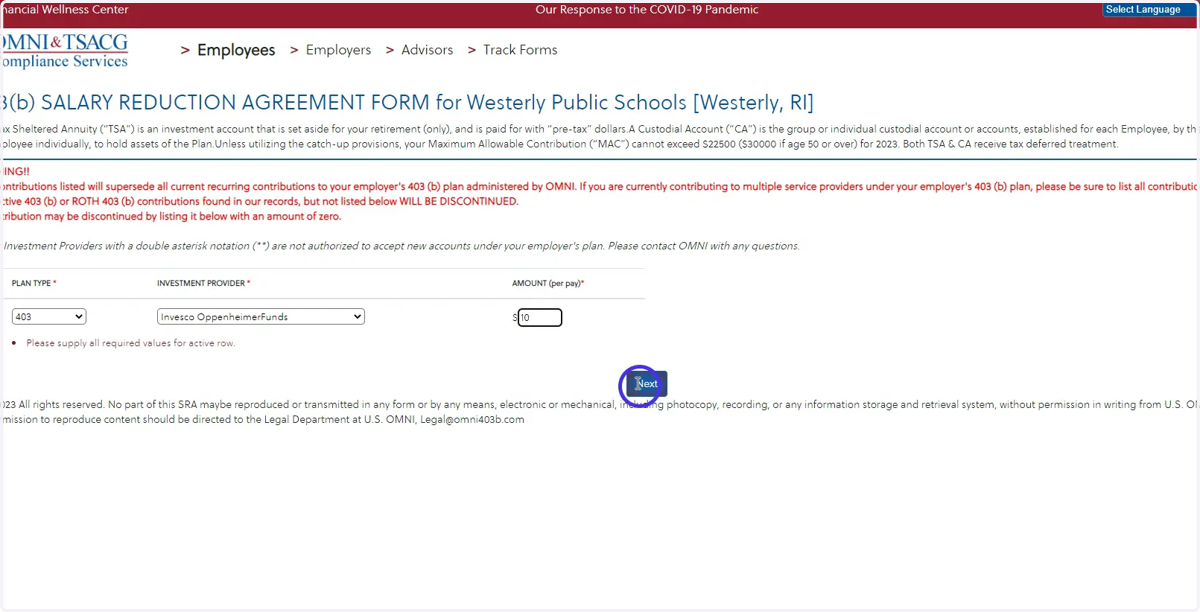Open the Employers menu item
This screenshot has width=1200, height=612.
pyautogui.click(x=338, y=50)
